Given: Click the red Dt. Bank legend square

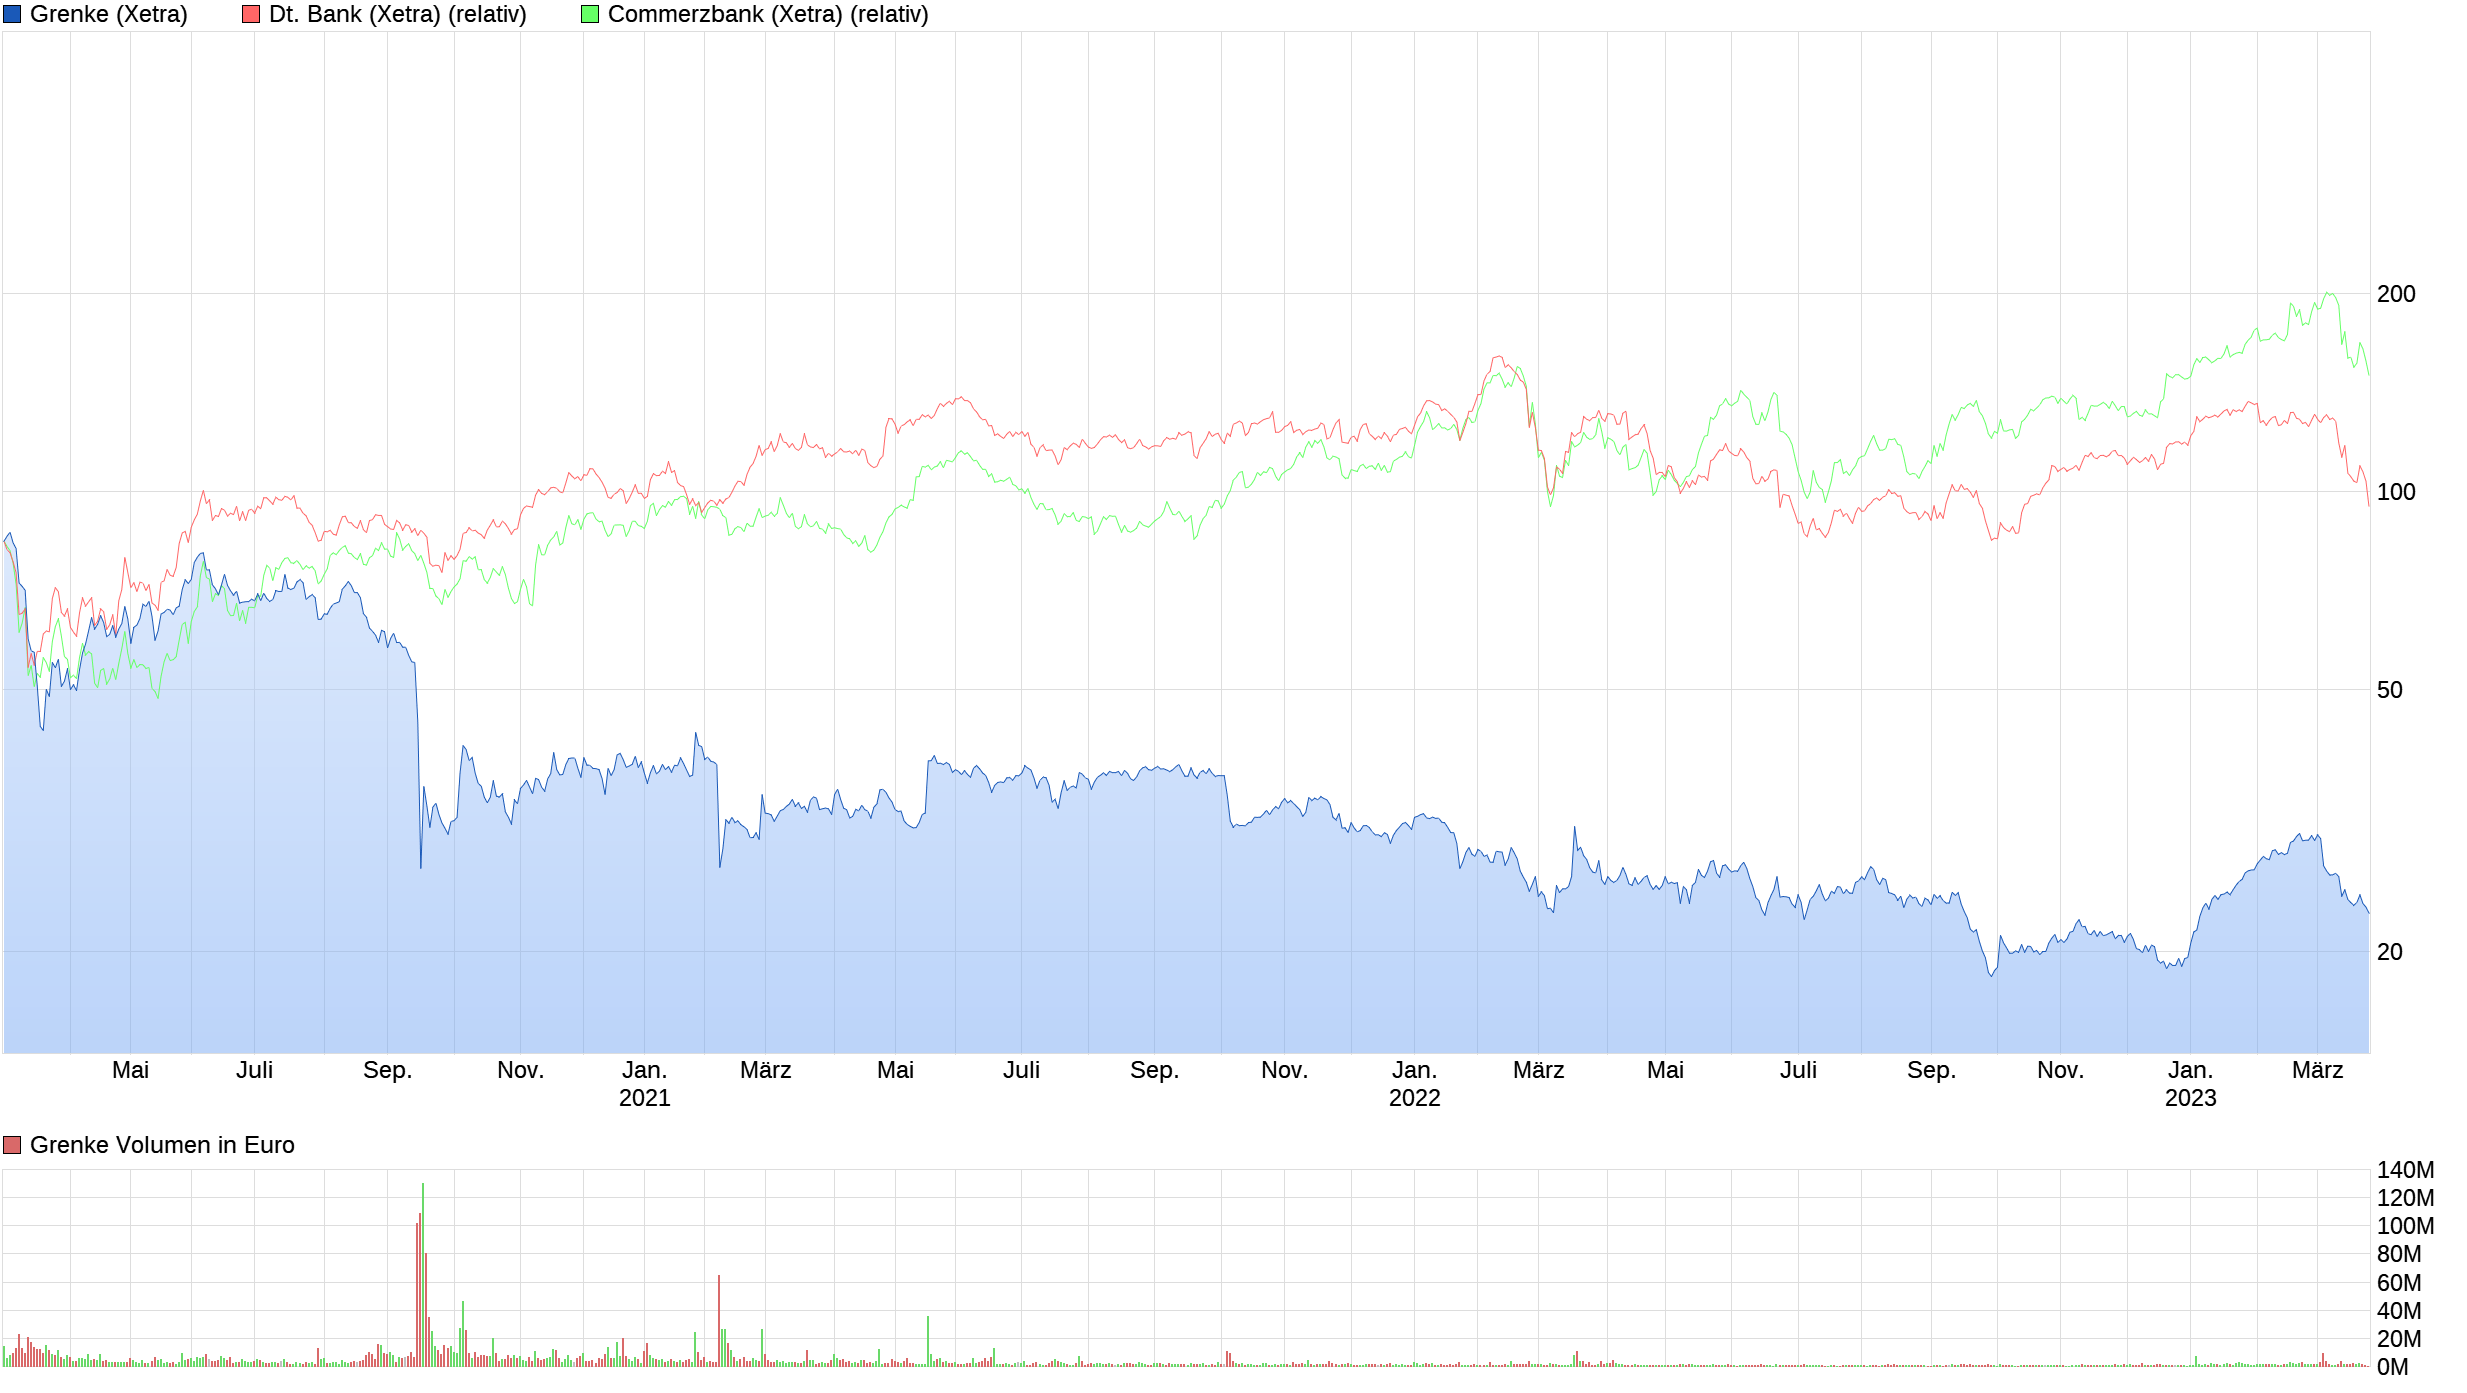Looking at the screenshot, I should point(250,14).
